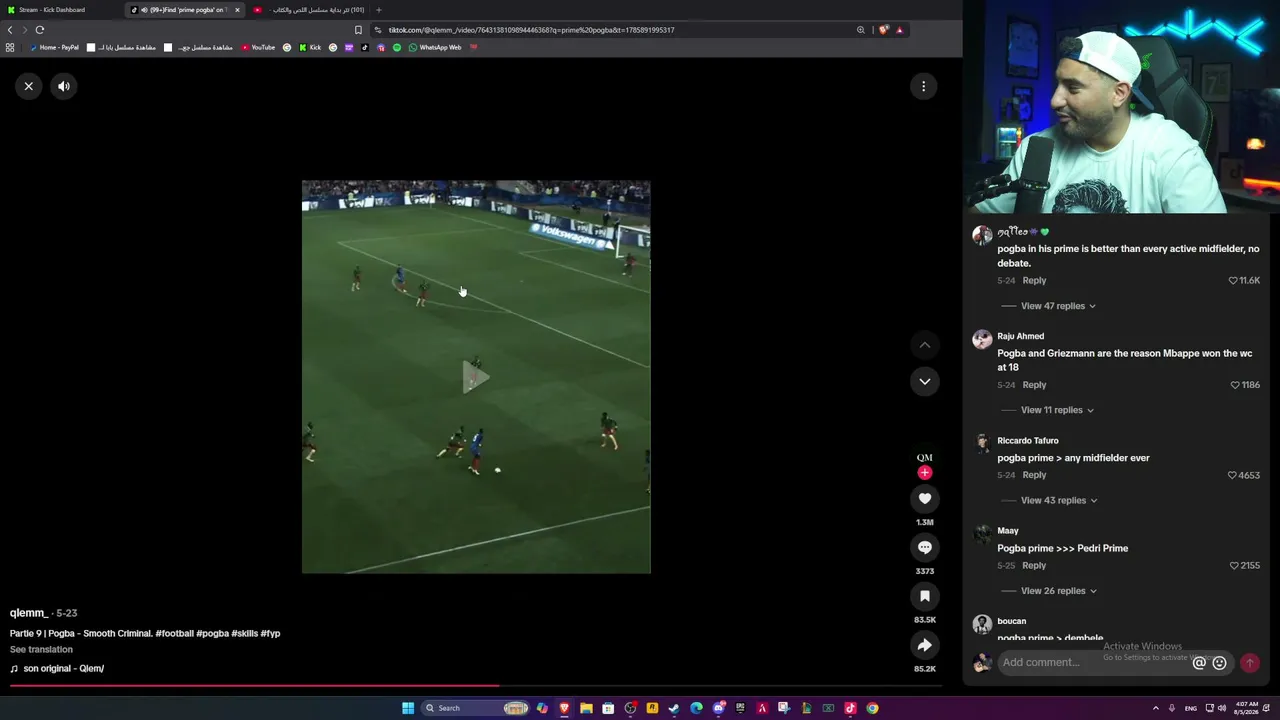Bookmark the video to favorites
1280x720 pixels.
925,596
